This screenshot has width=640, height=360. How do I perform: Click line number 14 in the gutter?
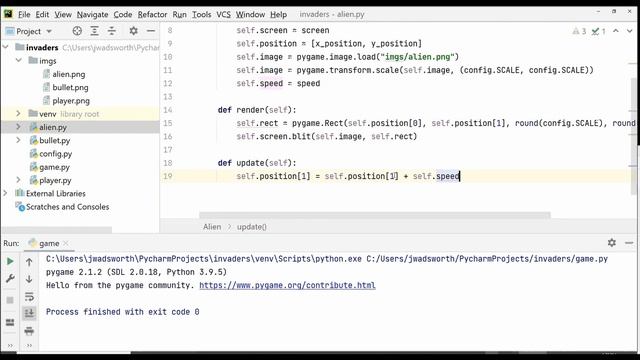(x=168, y=110)
